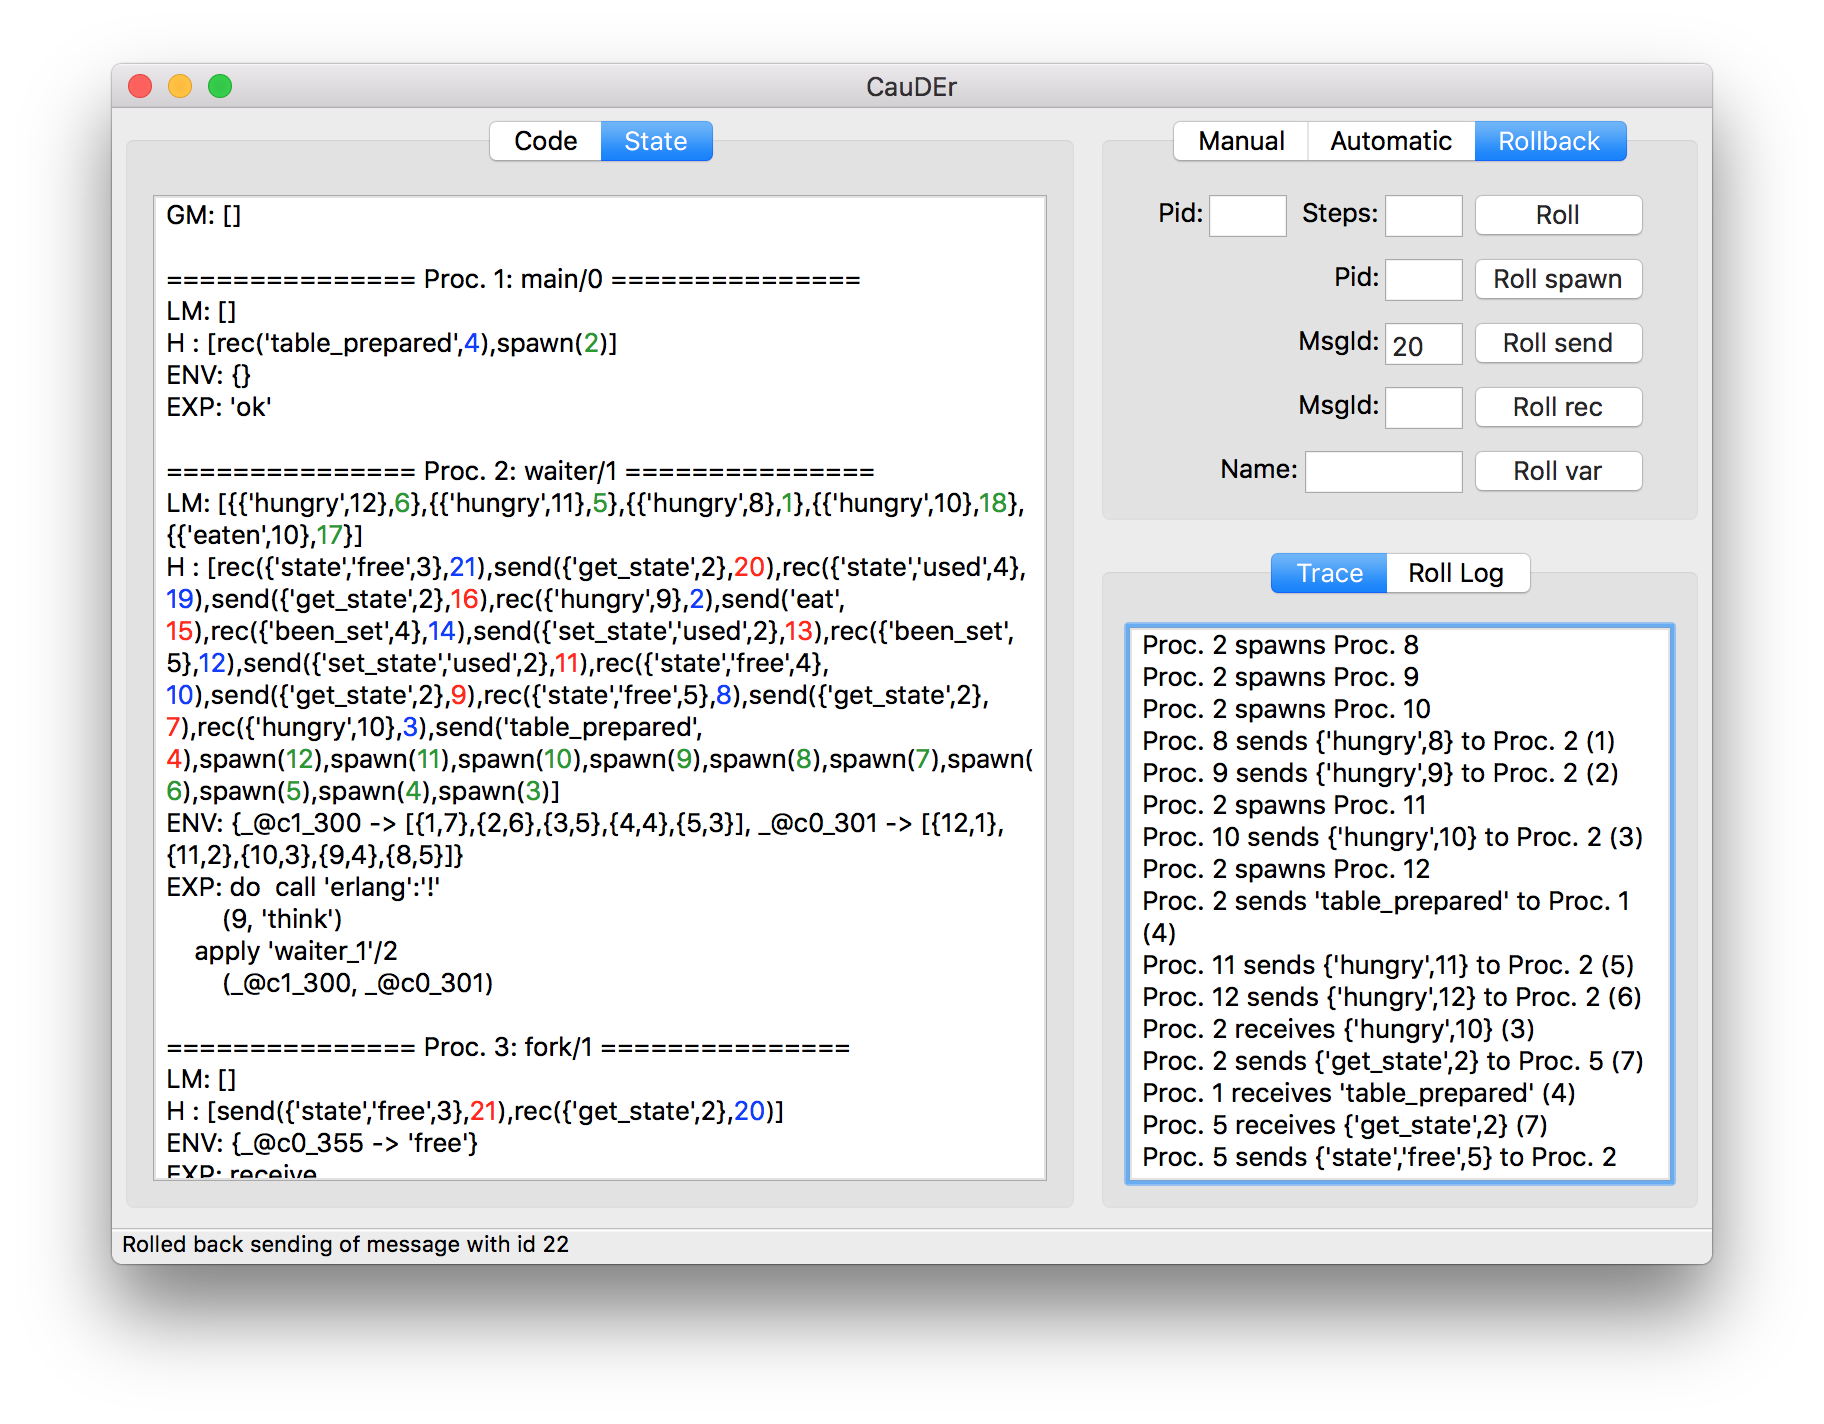This screenshot has height=1424, width=1824.
Task: Trigger the Roll send action
Action: 1557,343
